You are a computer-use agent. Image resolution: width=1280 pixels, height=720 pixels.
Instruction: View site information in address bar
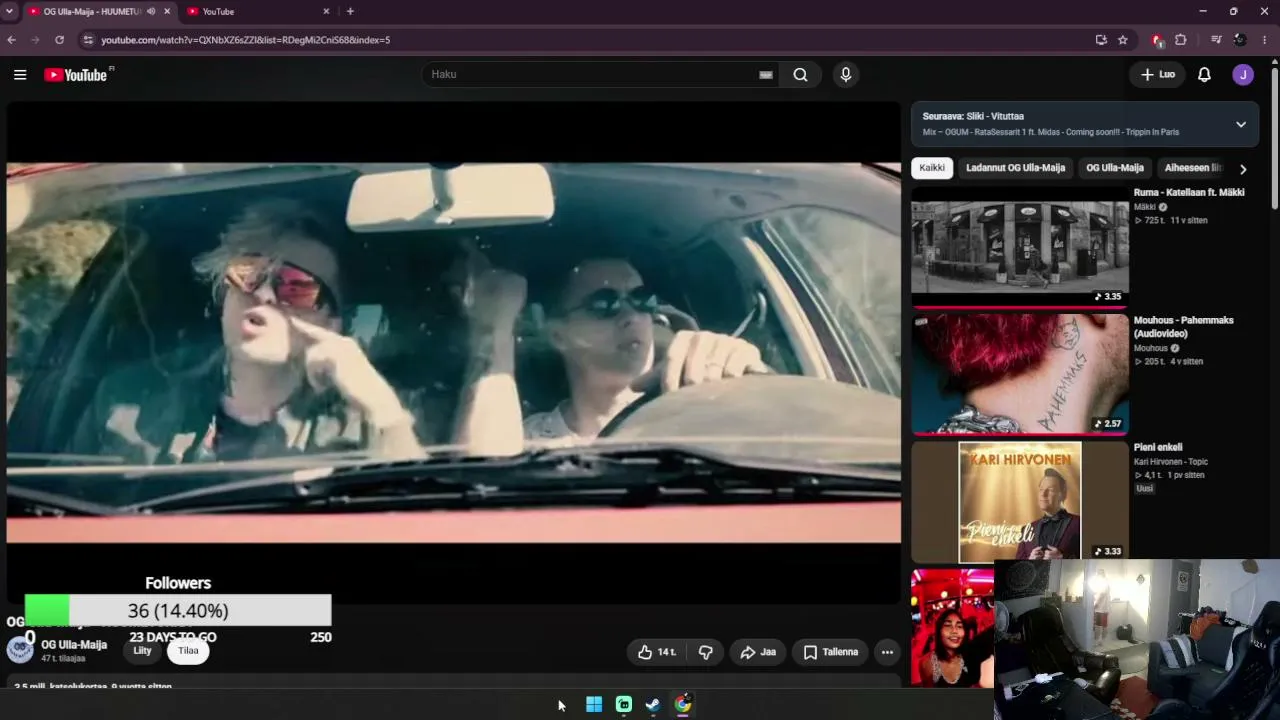[88, 40]
